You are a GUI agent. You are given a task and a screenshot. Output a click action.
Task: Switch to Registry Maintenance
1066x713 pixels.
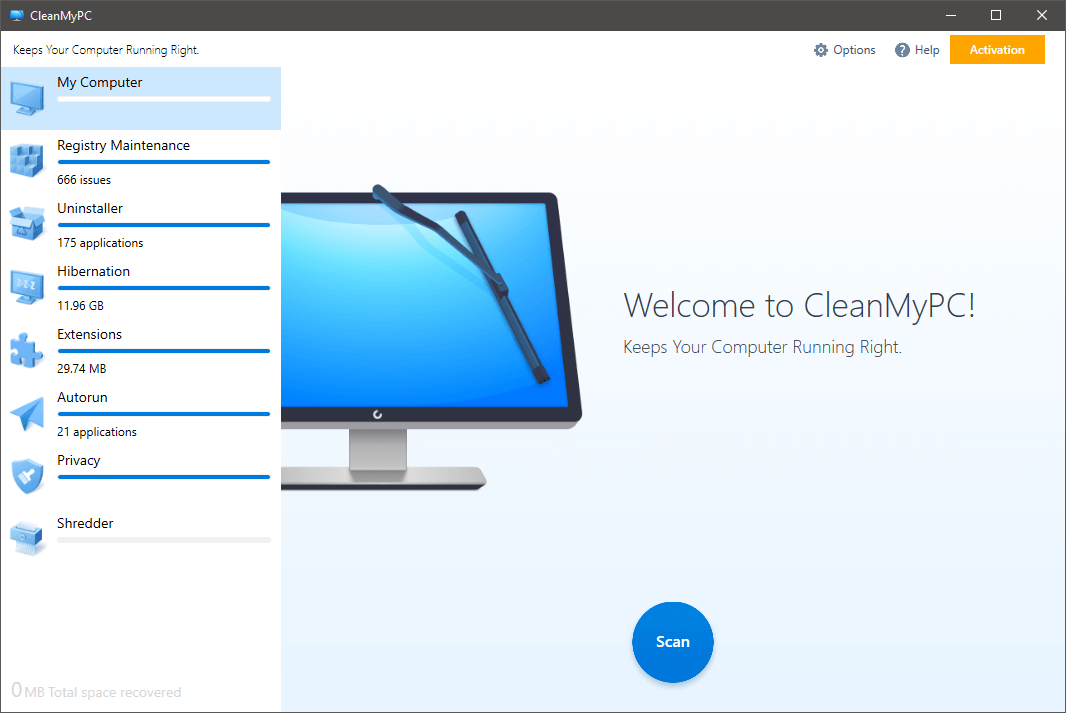click(x=141, y=161)
